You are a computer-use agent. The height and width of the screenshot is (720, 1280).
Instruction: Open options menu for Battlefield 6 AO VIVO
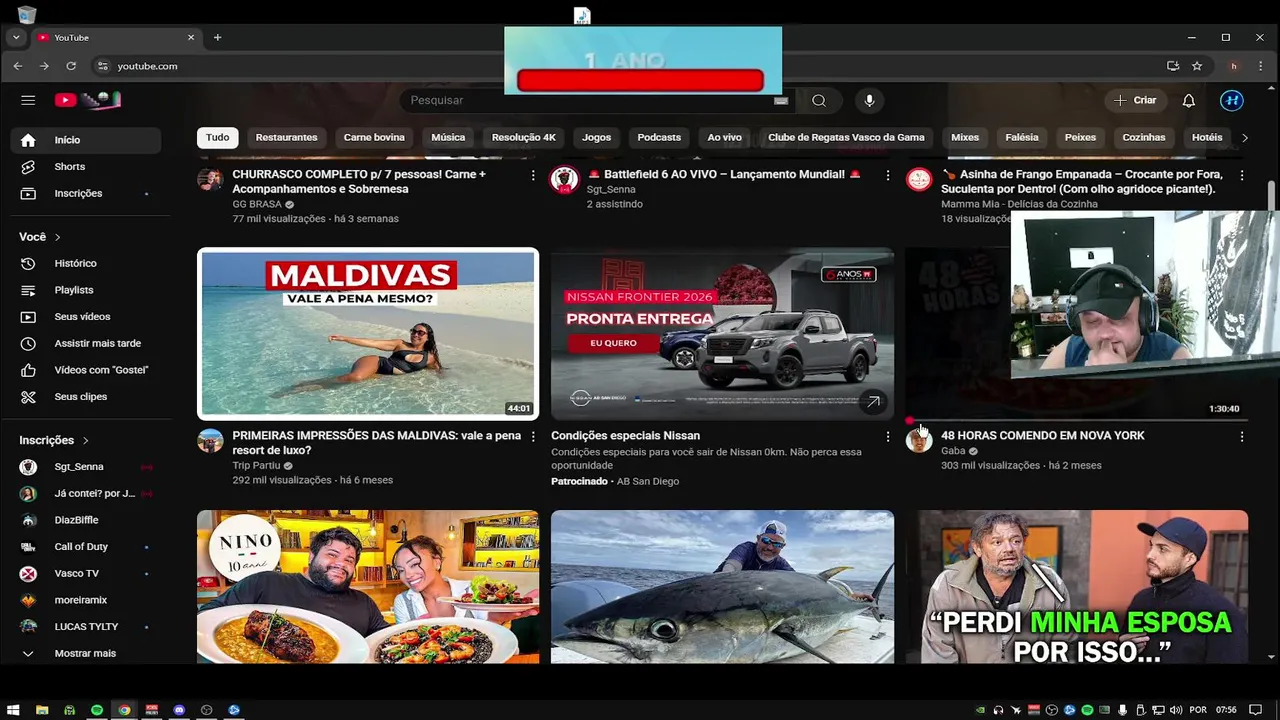pyautogui.click(x=887, y=175)
